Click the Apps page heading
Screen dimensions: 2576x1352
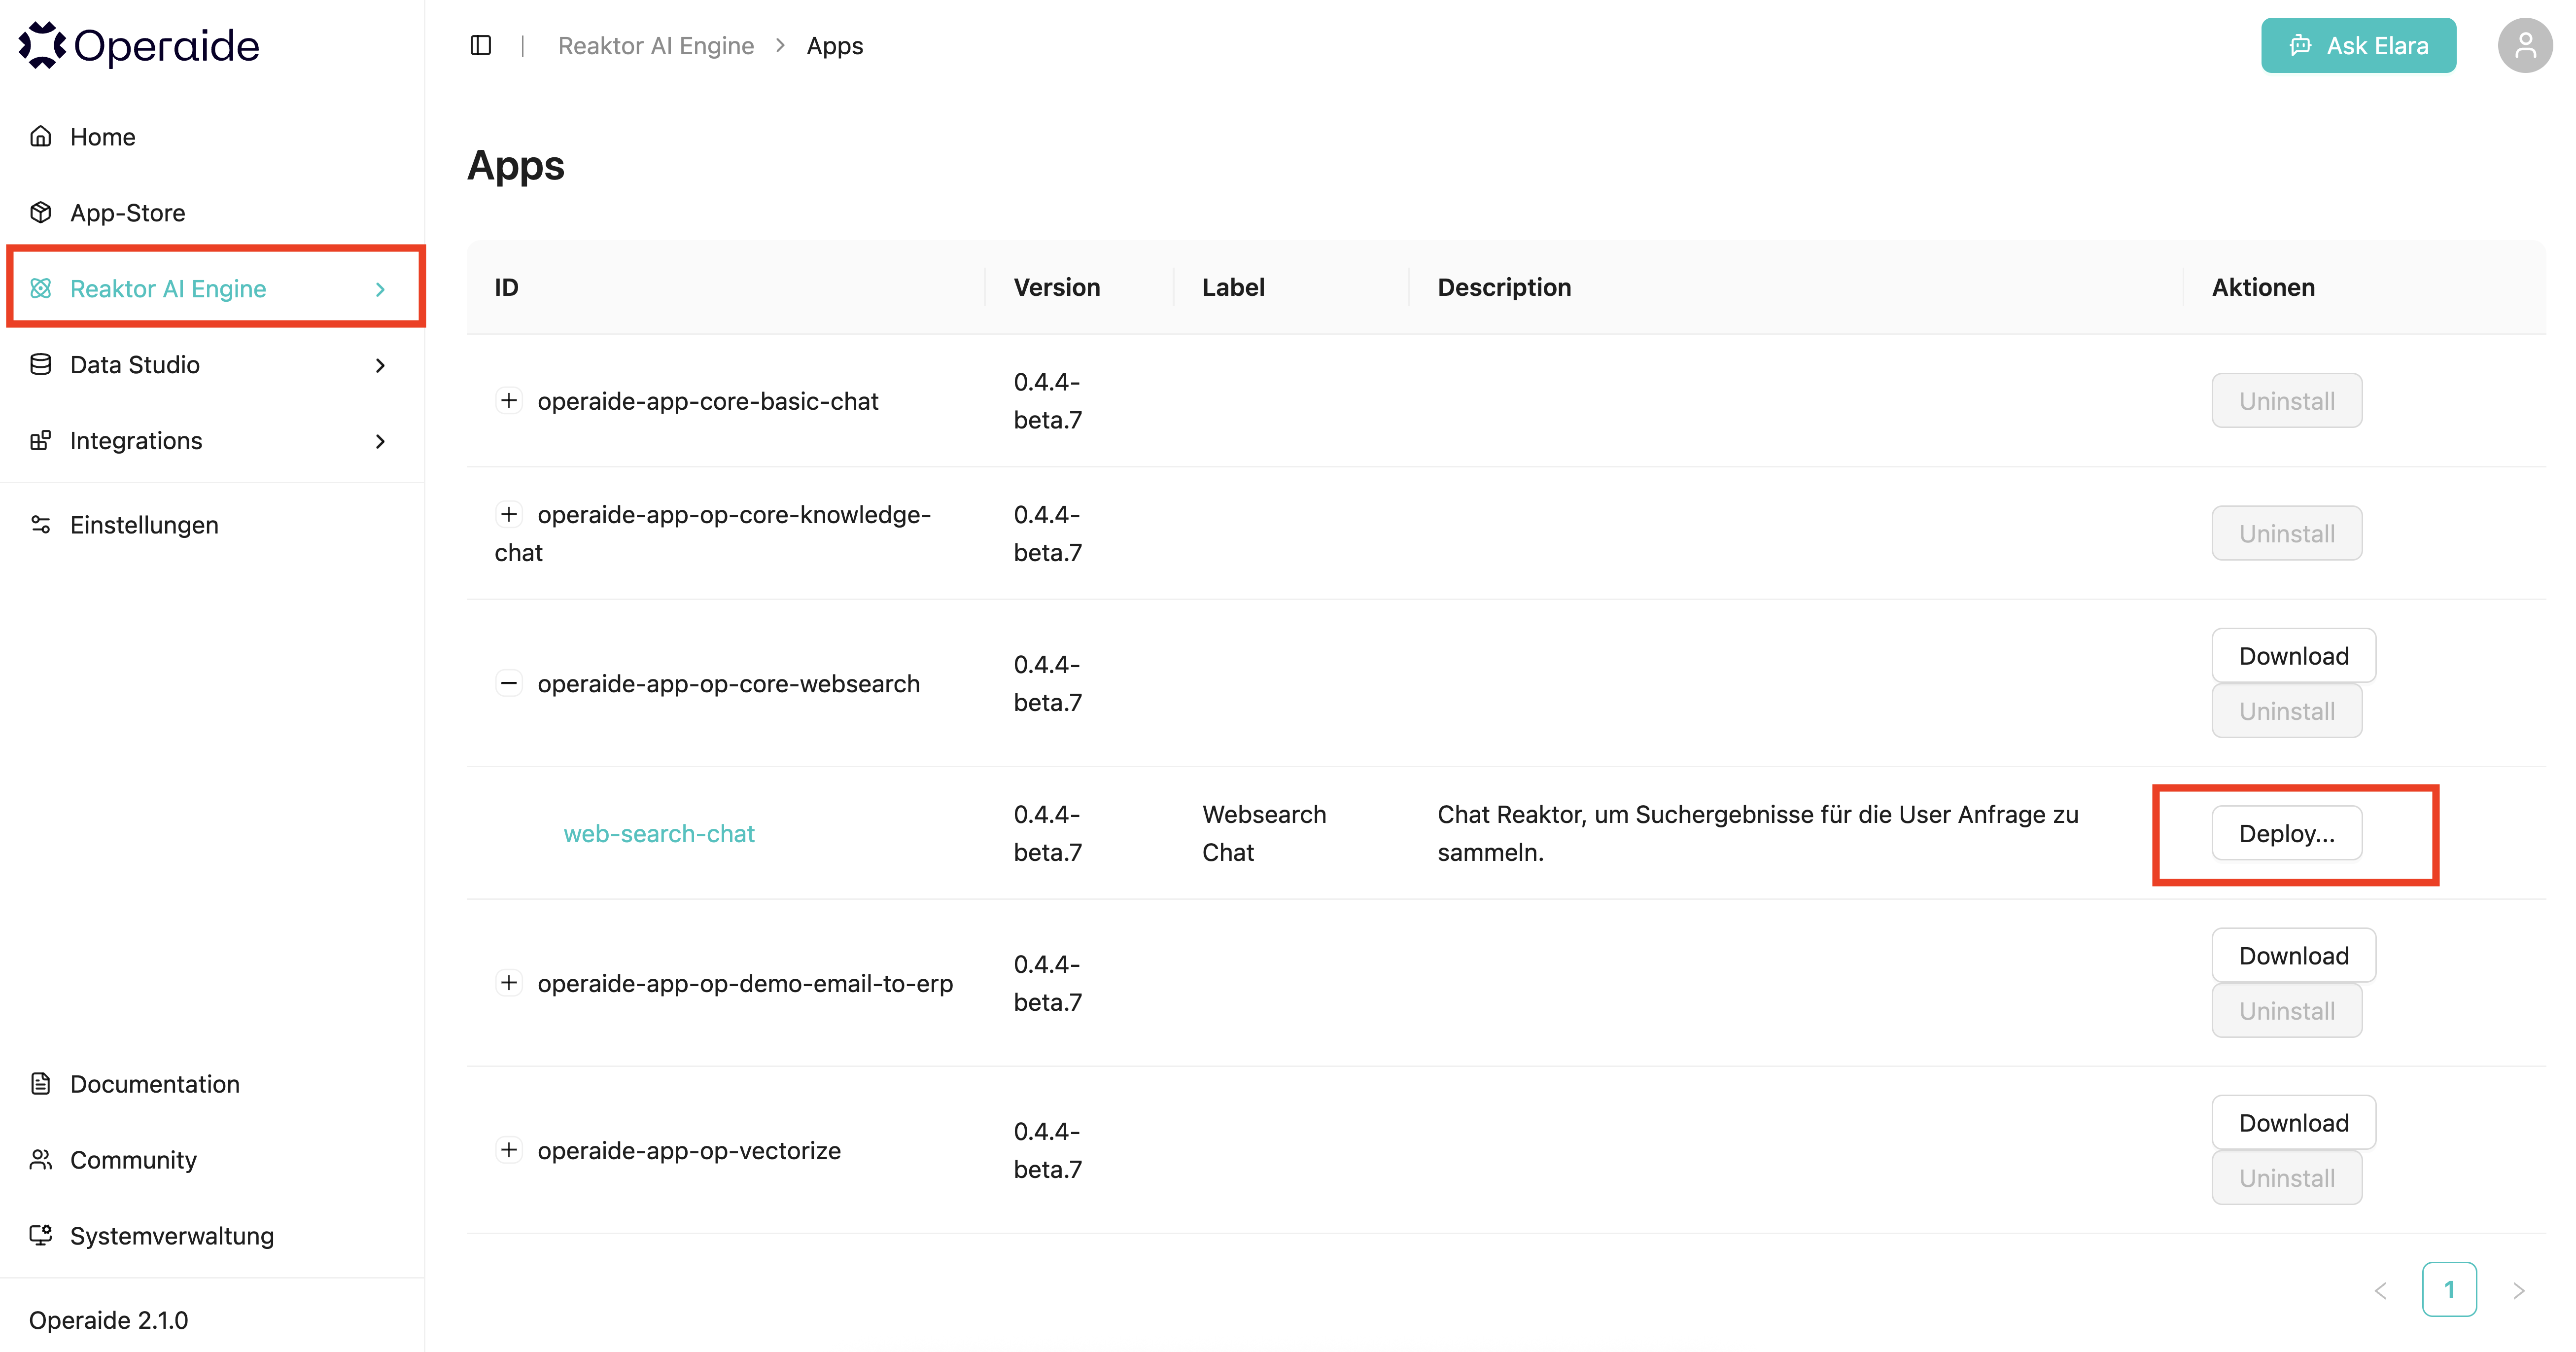coord(516,166)
